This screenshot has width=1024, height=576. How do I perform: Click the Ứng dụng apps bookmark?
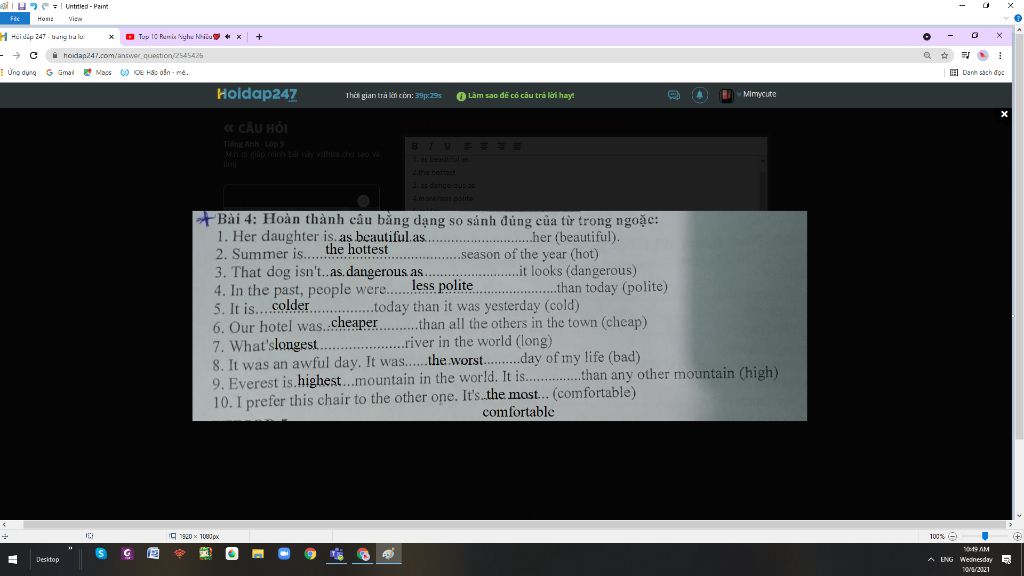pos(19,72)
